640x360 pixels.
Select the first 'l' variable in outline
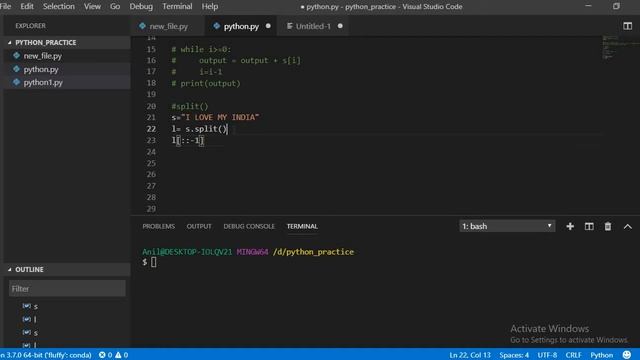[35, 319]
